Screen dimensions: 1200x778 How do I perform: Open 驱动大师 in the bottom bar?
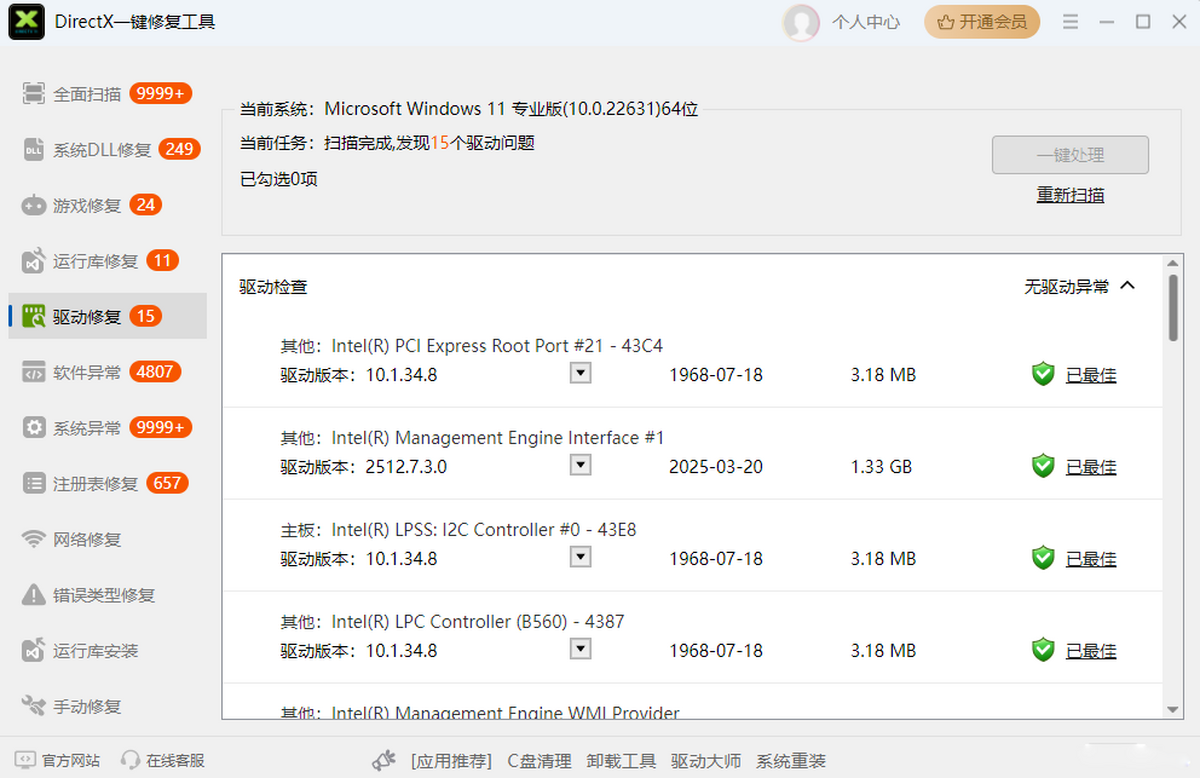click(706, 761)
